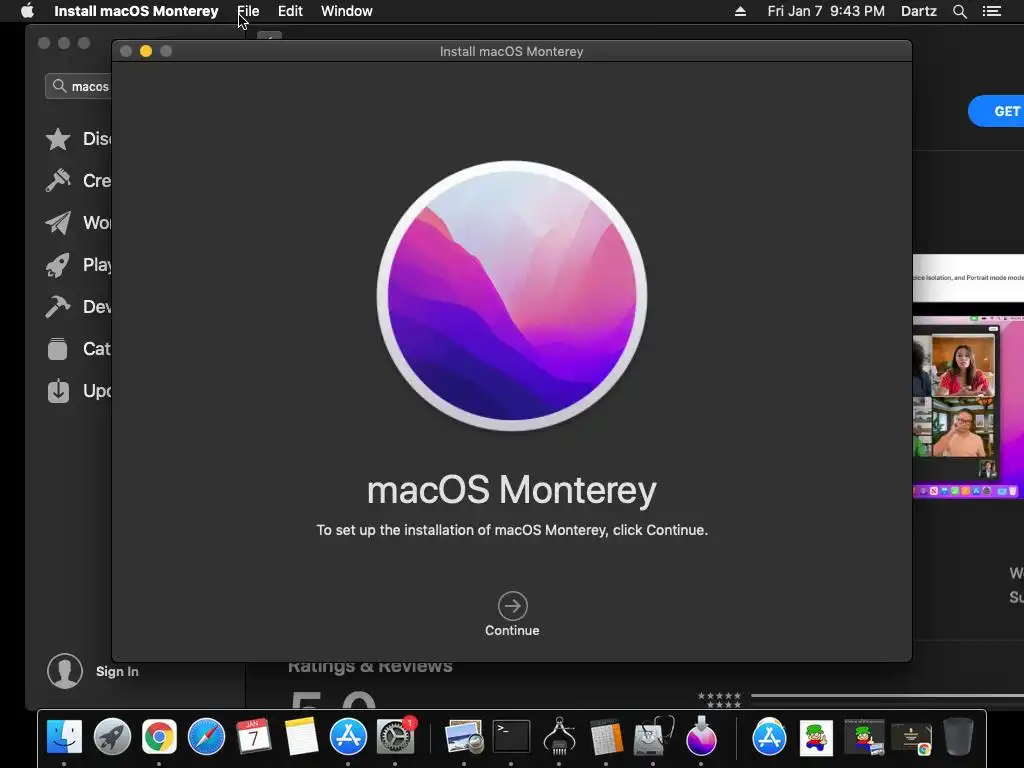Screen dimensions: 1024x768
Task: Open App Store icon next to Notes in Dock
Action: point(348,737)
